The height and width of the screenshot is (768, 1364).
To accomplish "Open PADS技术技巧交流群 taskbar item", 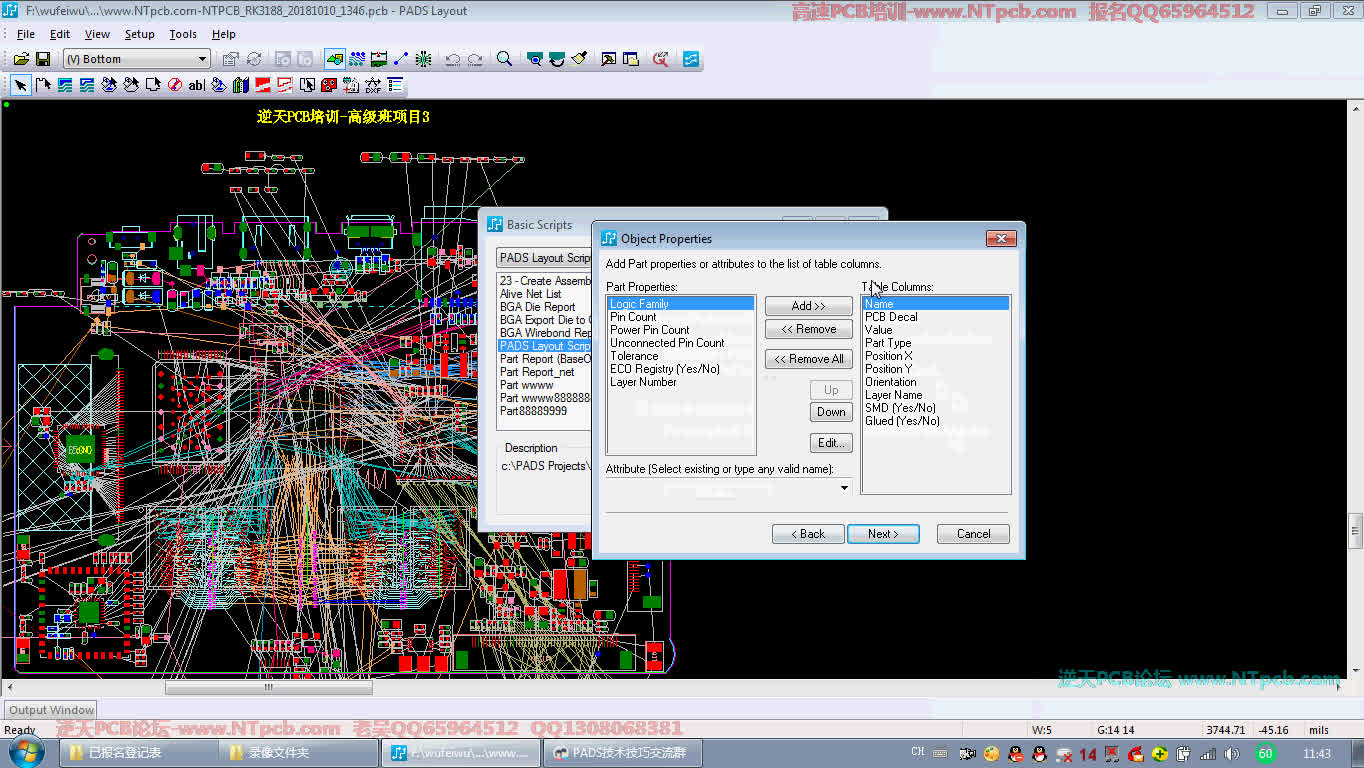I will click(x=622, y=753).
